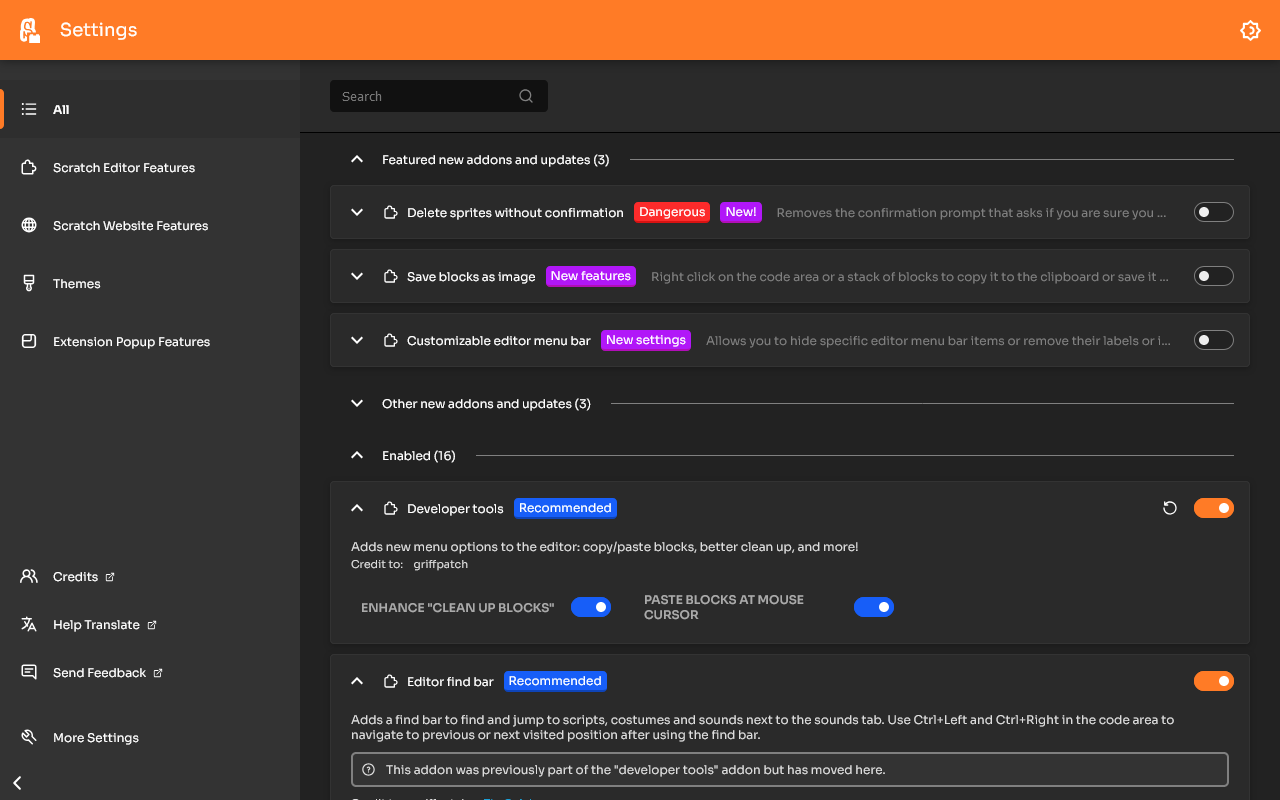
Task: Collapse the sidebar with the bottom-left arrow
Action: [x=17, y=783]
